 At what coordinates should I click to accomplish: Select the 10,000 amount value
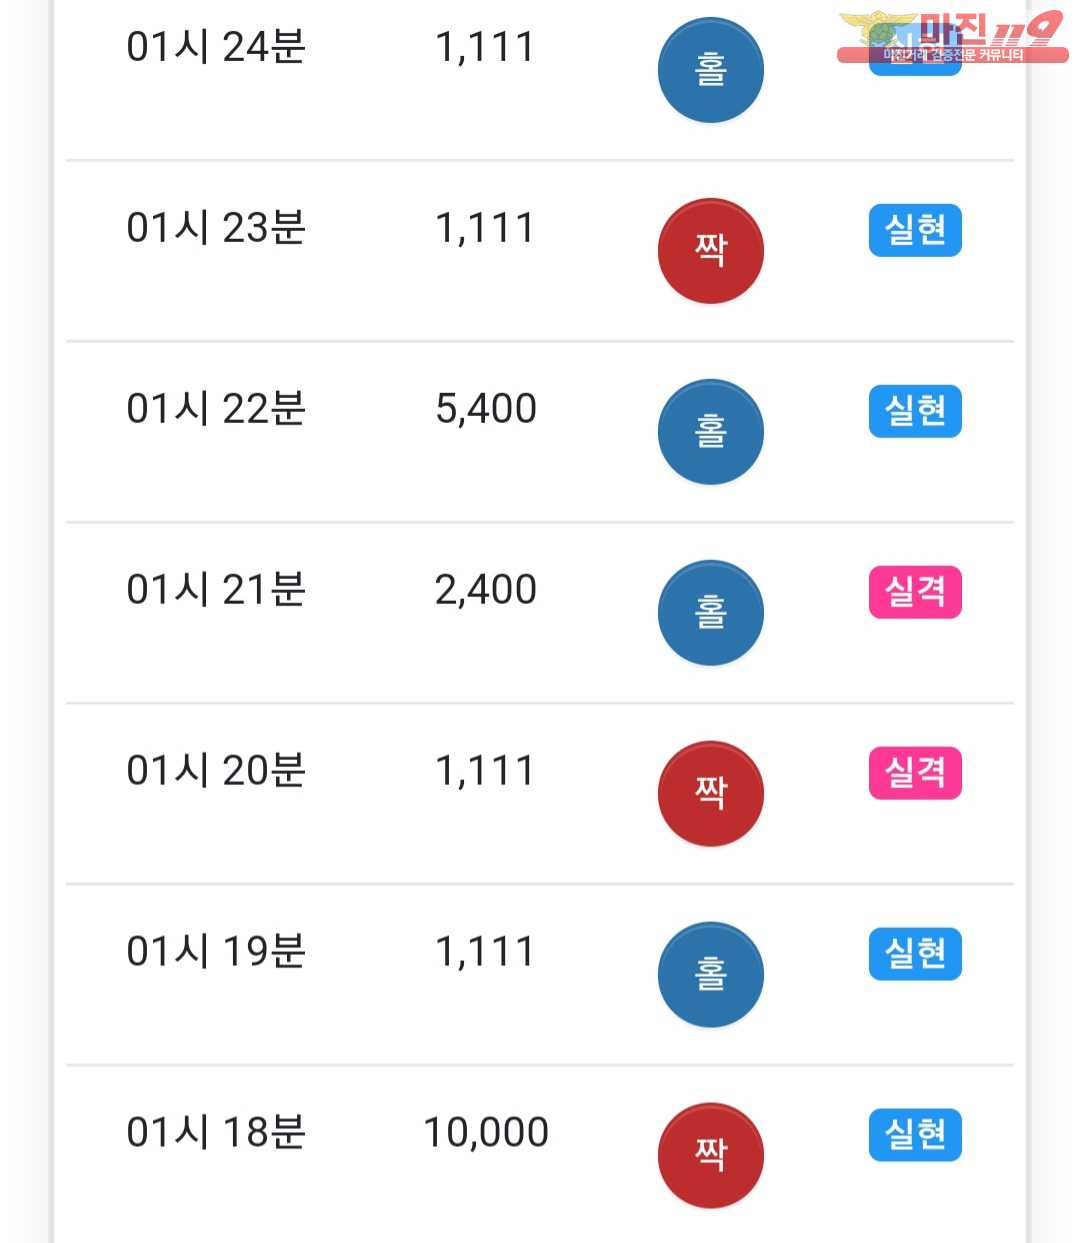coord(486,1133)
